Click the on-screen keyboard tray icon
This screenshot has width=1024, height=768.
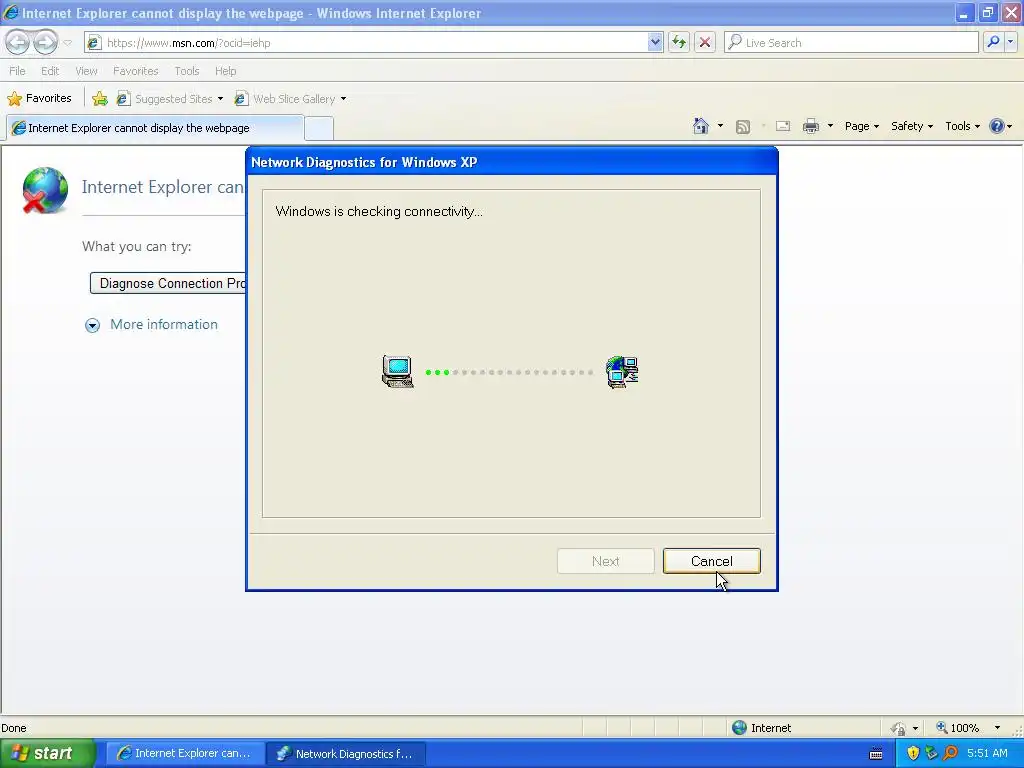pos(876,754)
